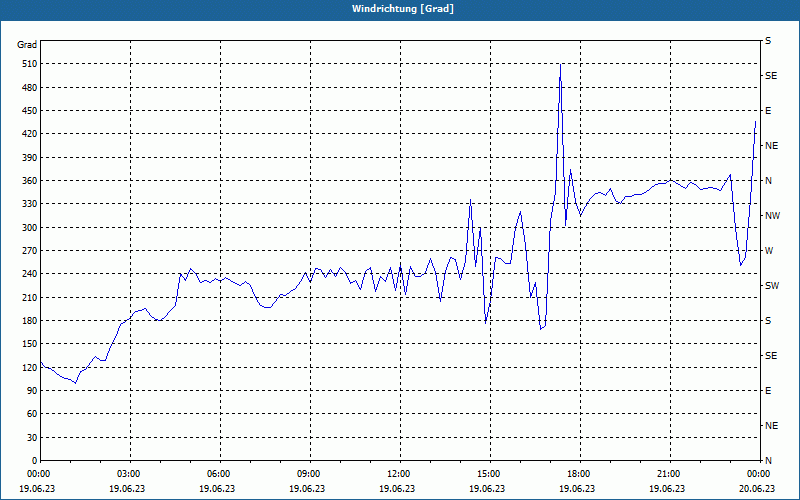This screenshot has width=800, height=500.
Task: Select the W compass label
Action: (769, 251)
